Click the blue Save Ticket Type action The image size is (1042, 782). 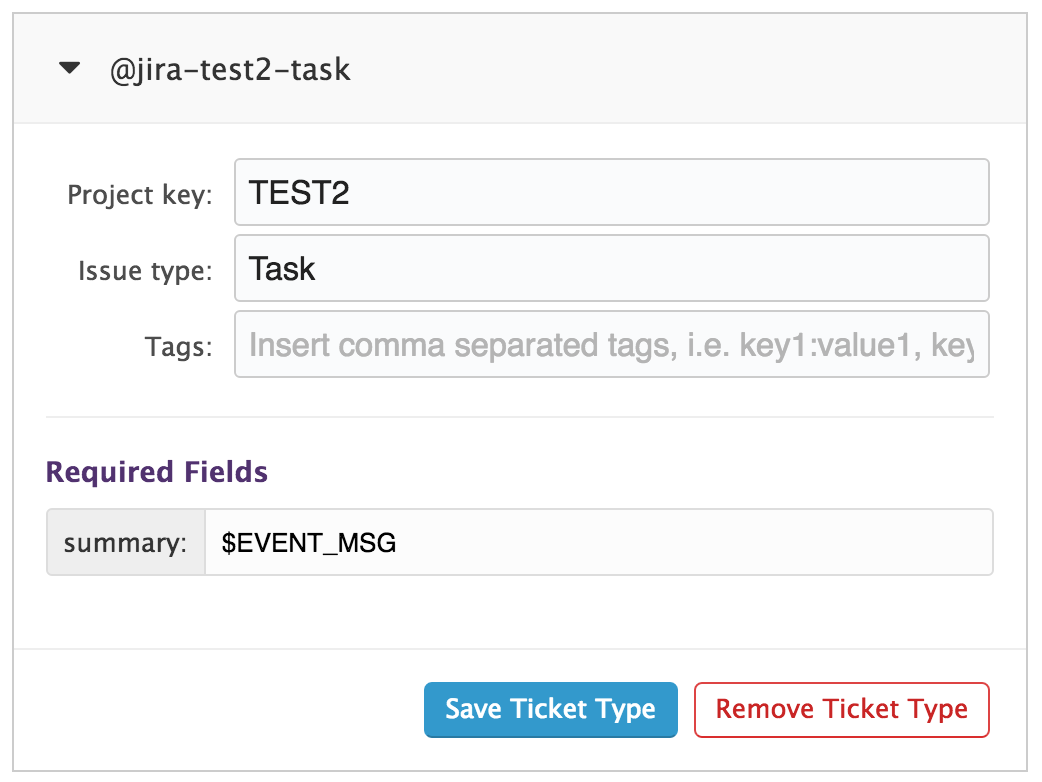[550, 709]
